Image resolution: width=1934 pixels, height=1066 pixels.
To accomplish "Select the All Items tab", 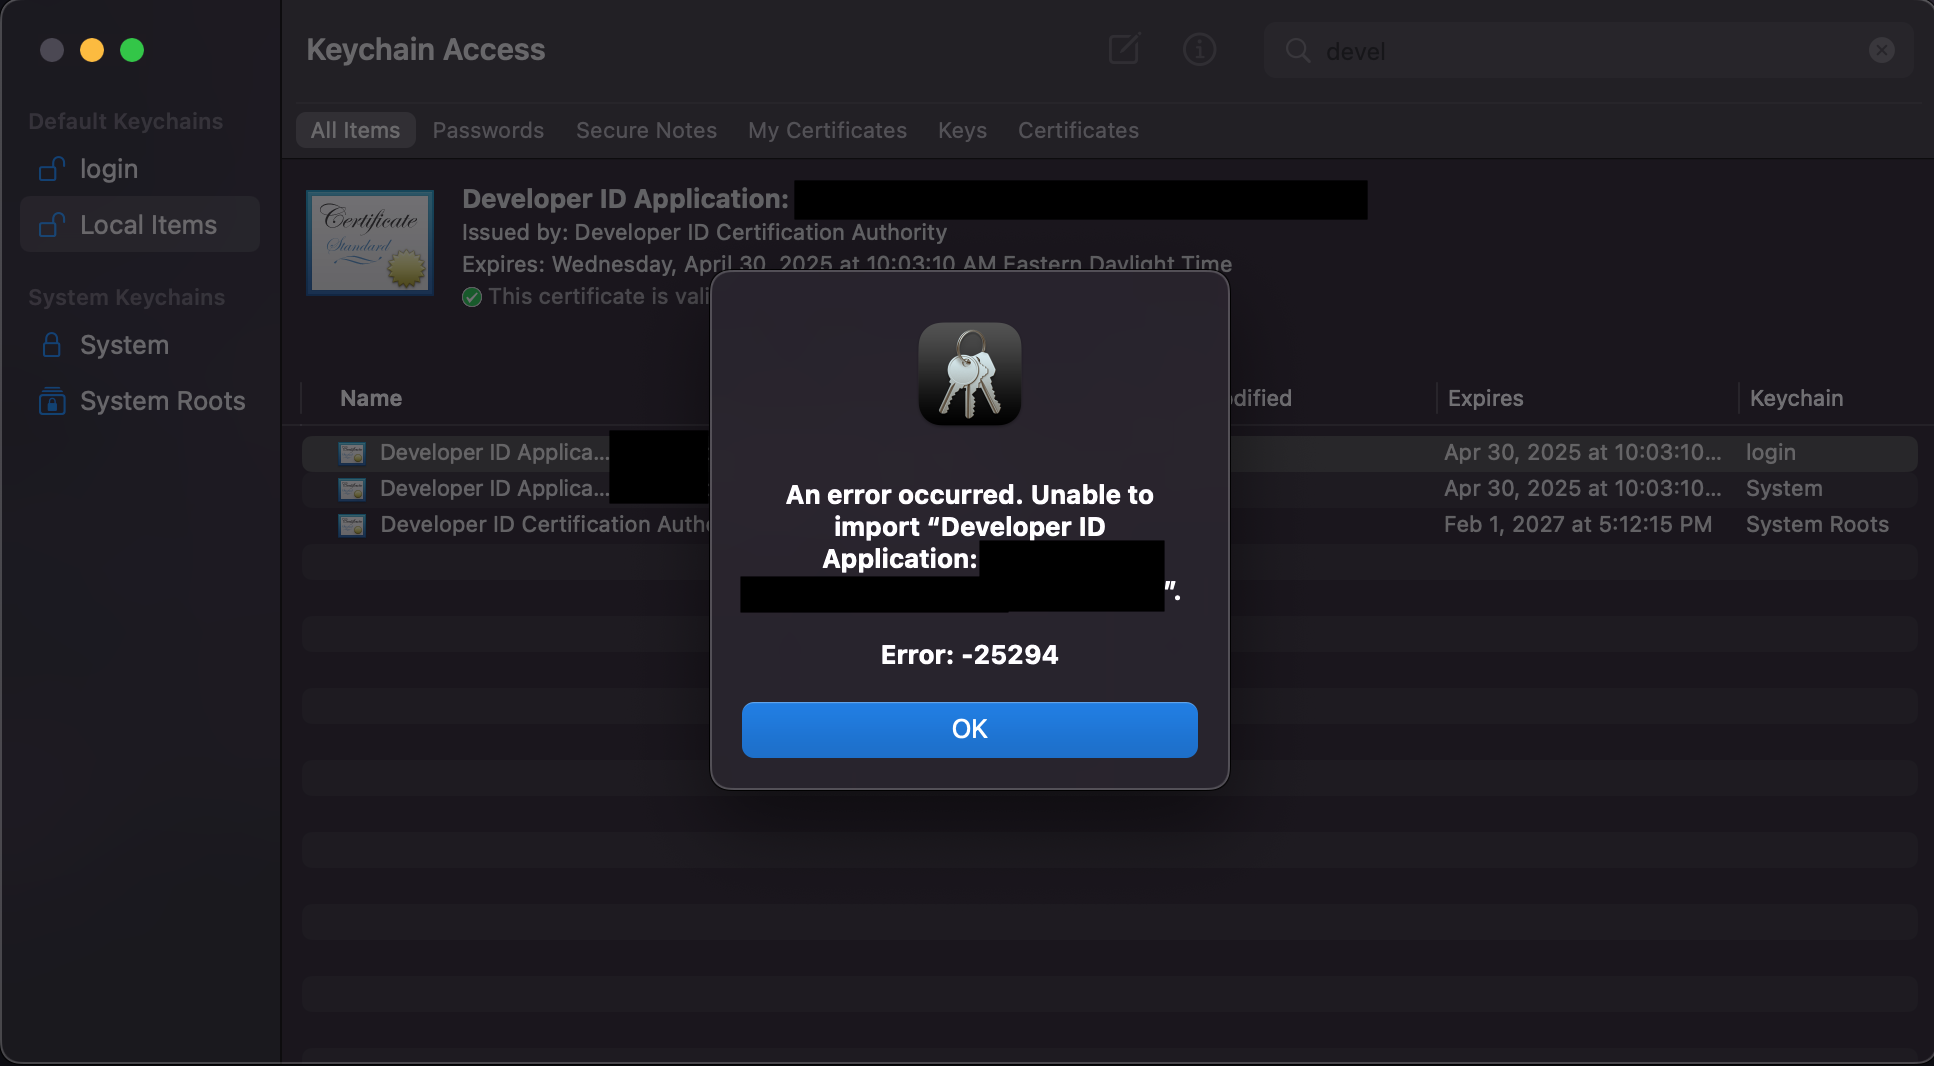I will tap(355, 130).
